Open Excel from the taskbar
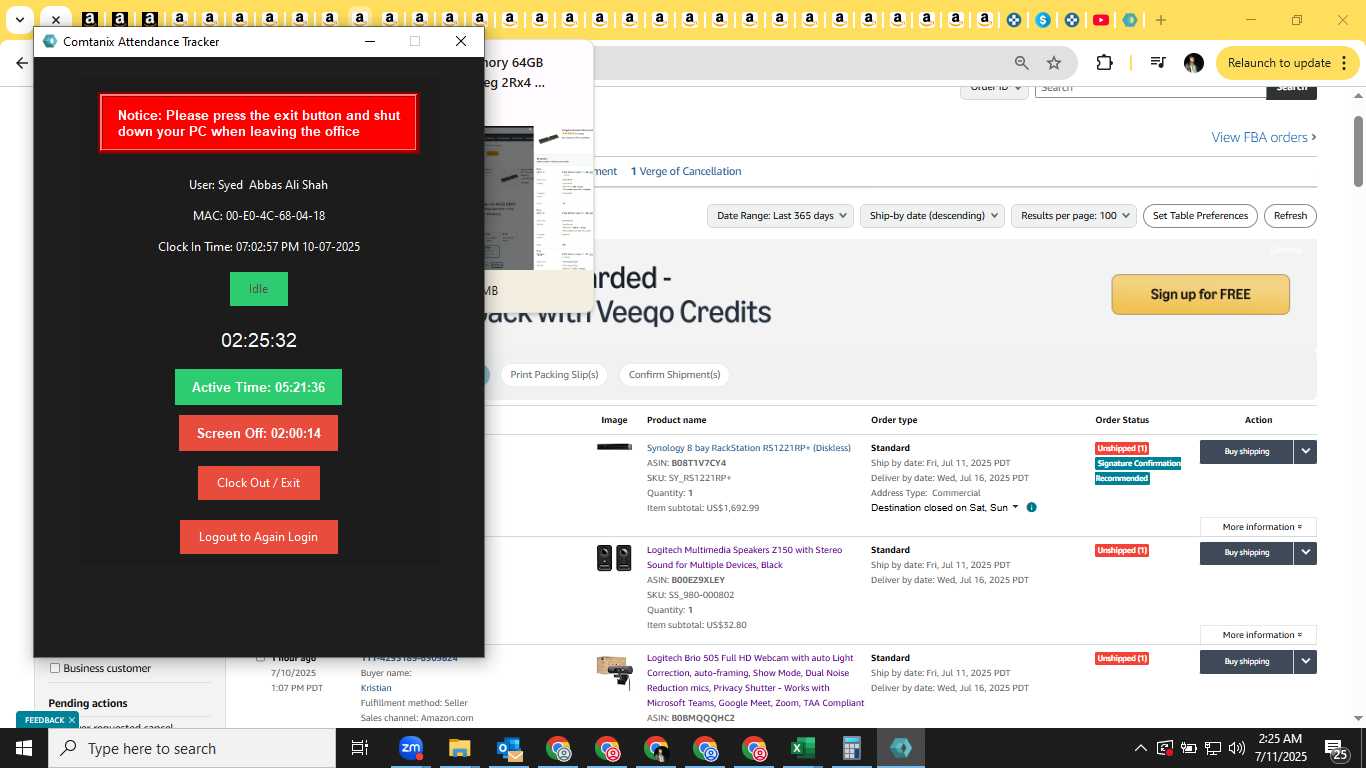Image resolution: width=1366 pixels, height=768 pixels. pyautogui.click(x=803, y=748)
